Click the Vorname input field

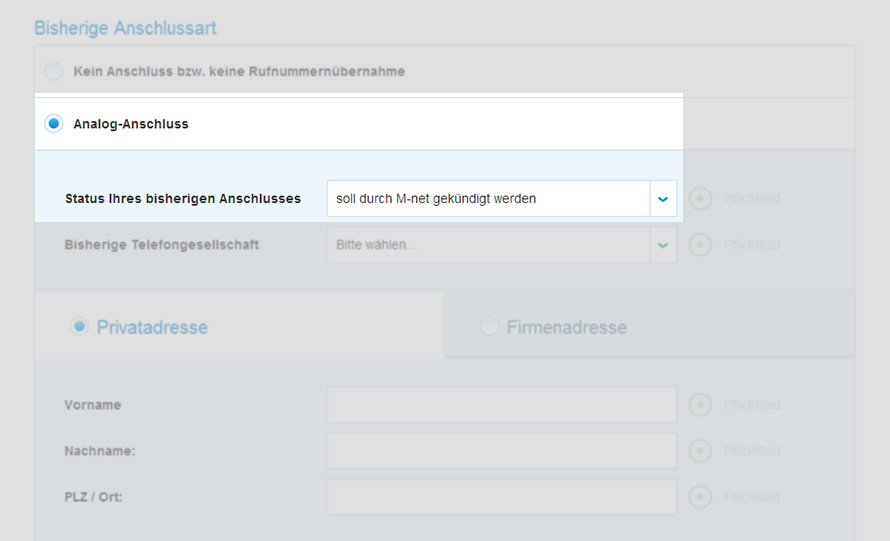coord(502,405)
